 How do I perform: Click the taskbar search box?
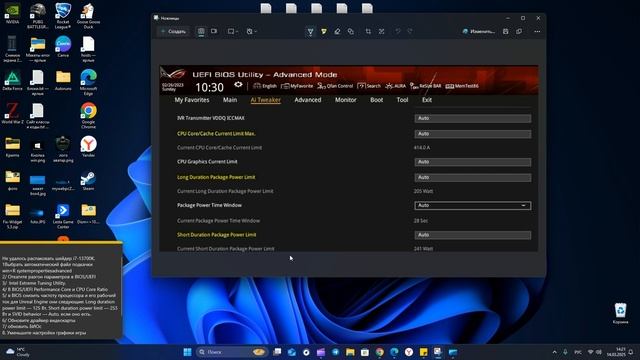pos(231,352)
